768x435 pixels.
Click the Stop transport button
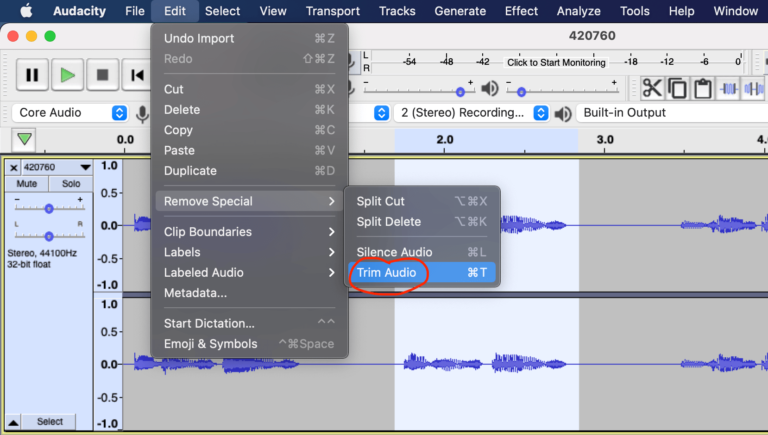coord(103,75)
